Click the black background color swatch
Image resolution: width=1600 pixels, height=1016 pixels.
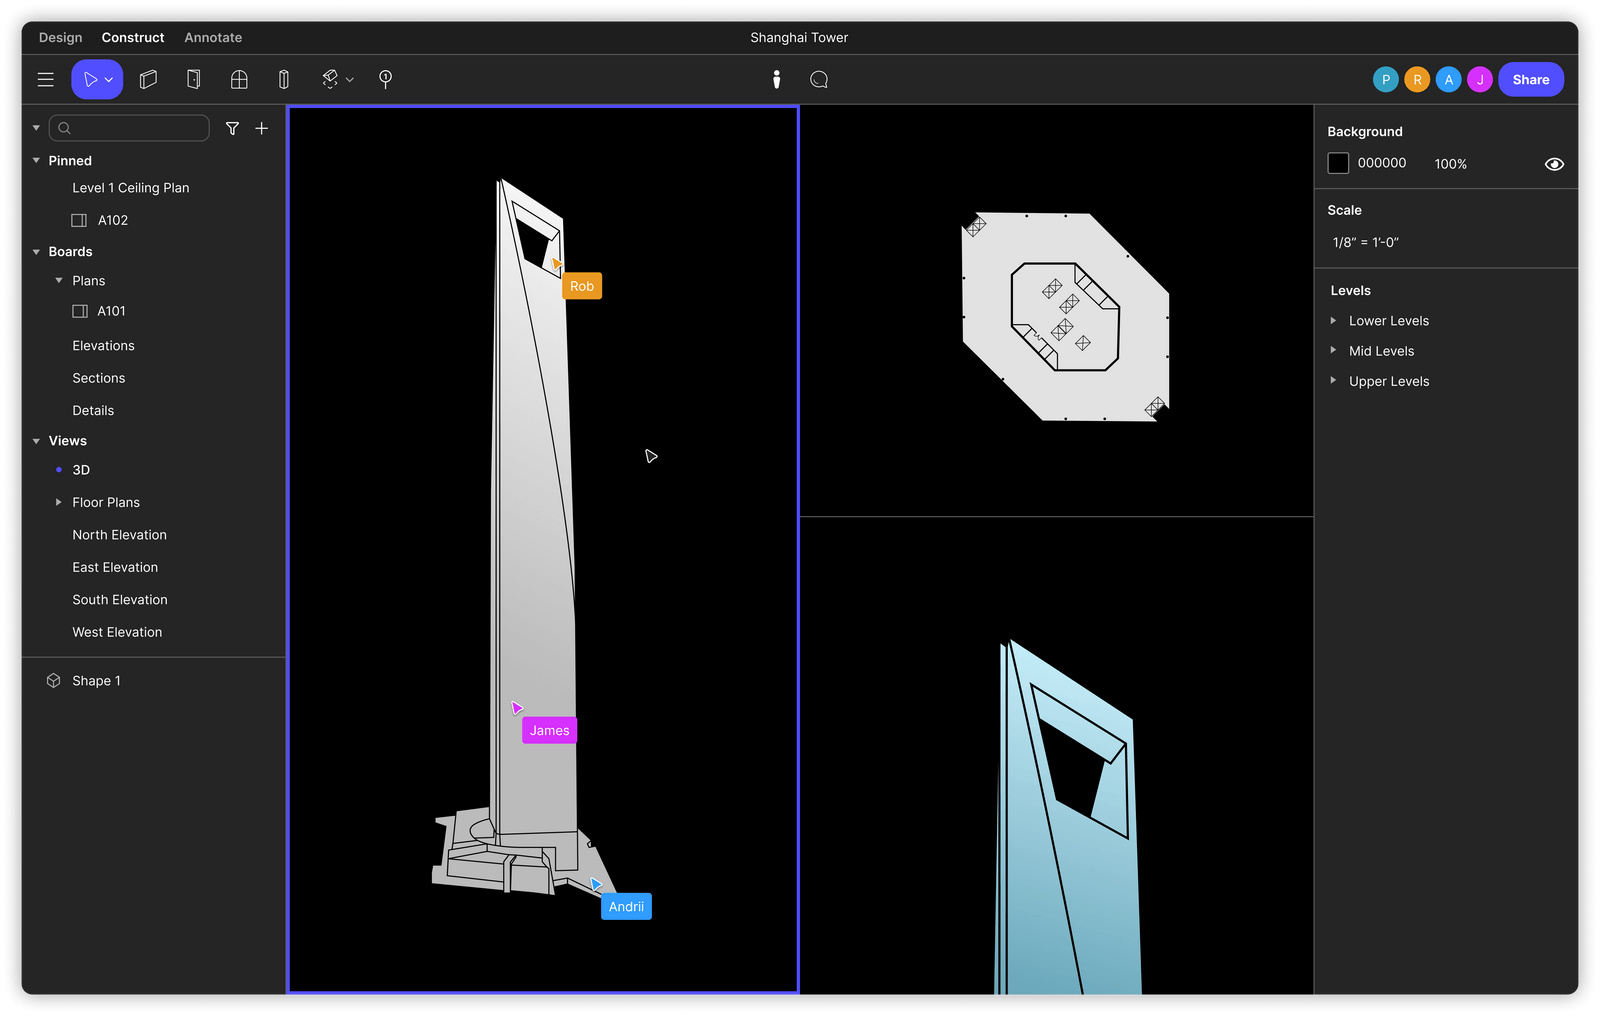(x=1338, y=163)
